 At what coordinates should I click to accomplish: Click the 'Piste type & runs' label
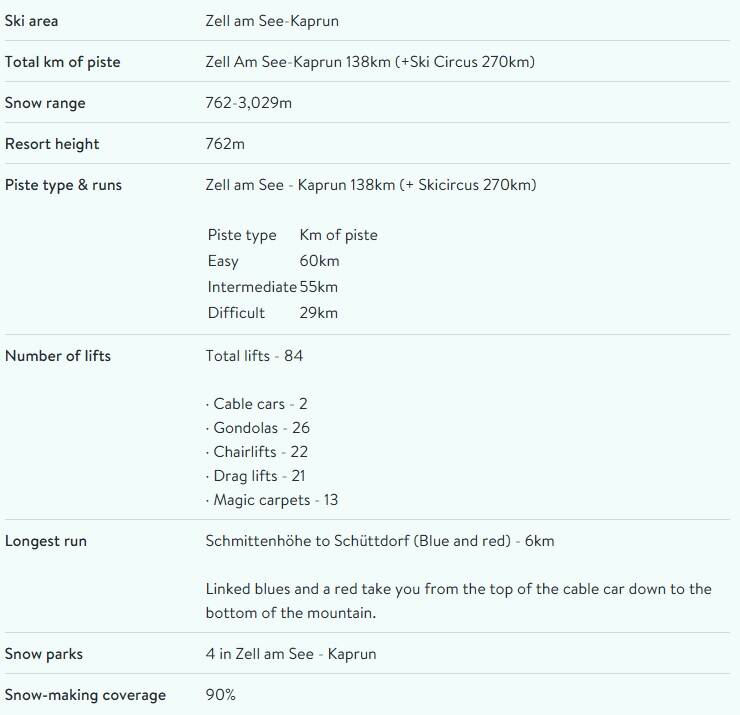tap(63, 185)
